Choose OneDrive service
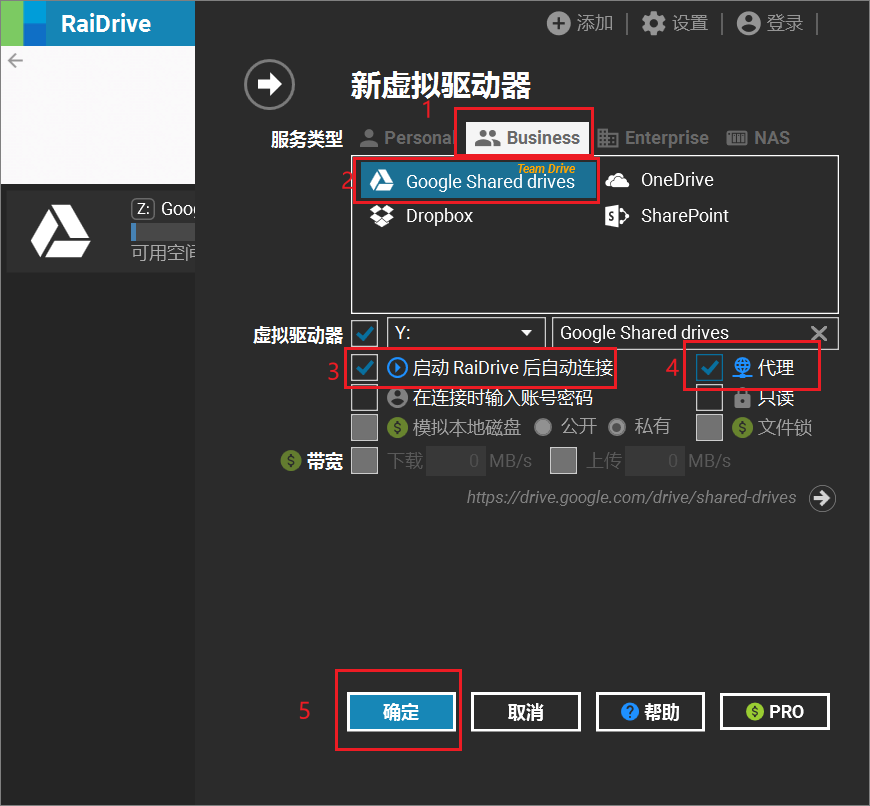870x806 pixels. (659, 180)
